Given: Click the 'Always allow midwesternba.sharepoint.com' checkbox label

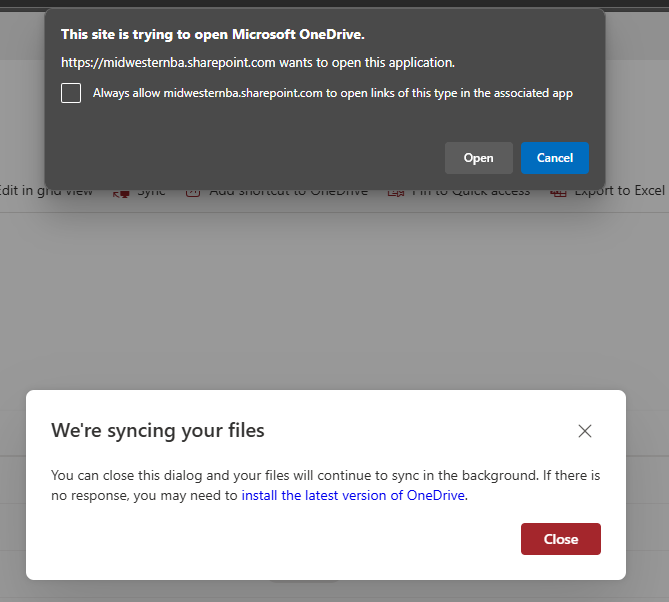Looking at the screenshot, I should click(332, 93).
